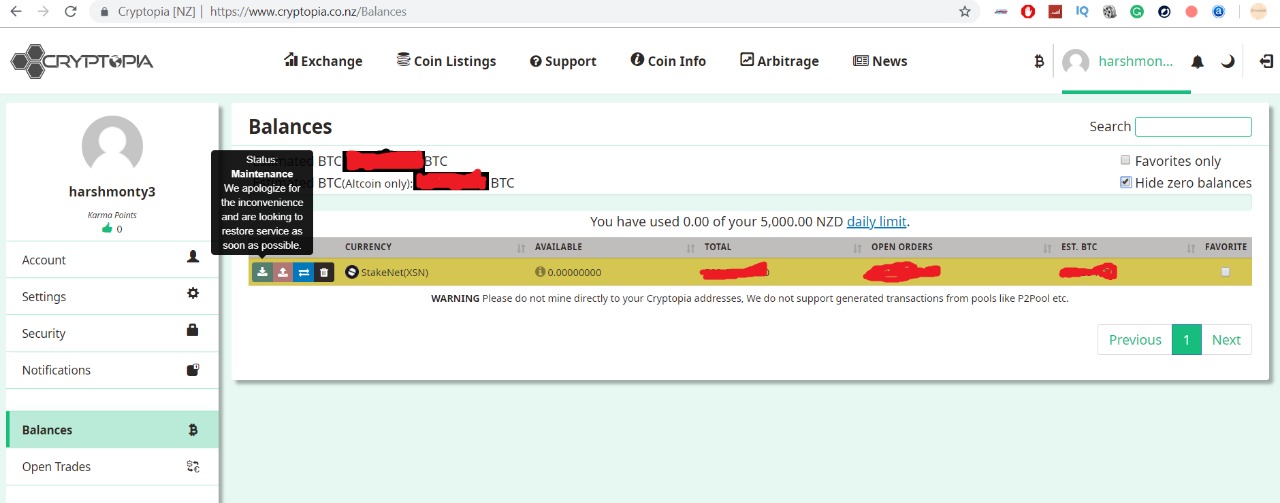Click the IQ extension icon
This screenshot has width=1280, height=503.
click(1082, 12)
